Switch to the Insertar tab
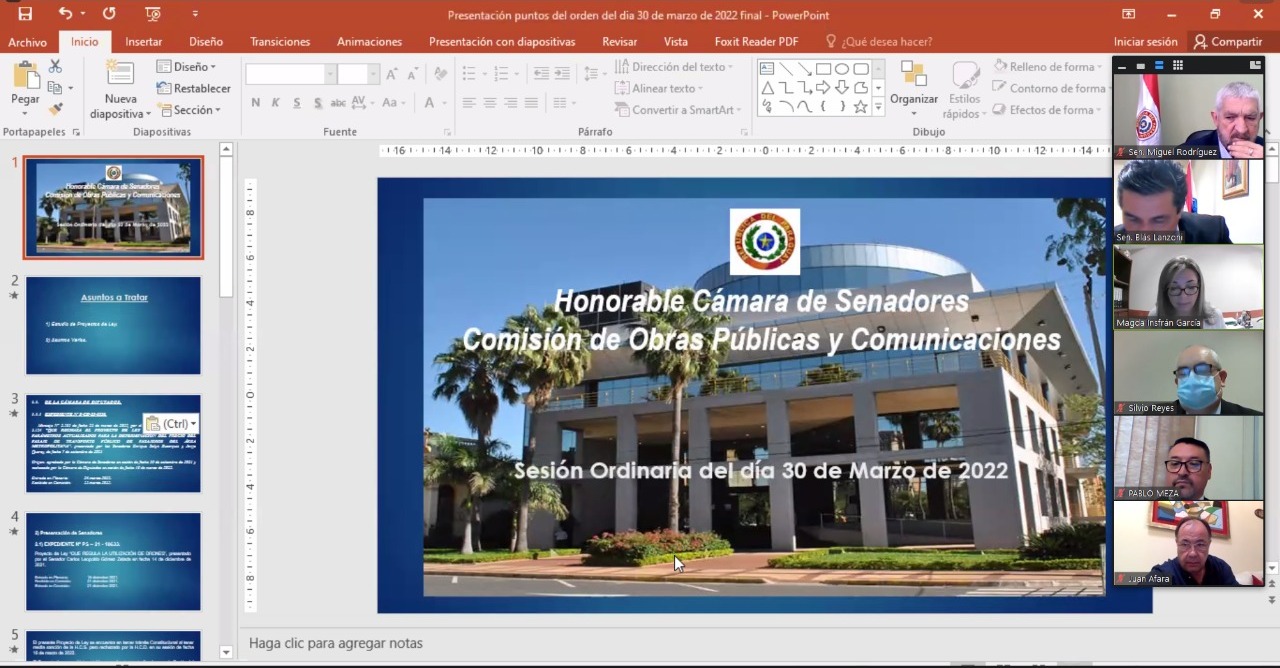This screenshot has height=668, width=1280. tap(144, 42)
